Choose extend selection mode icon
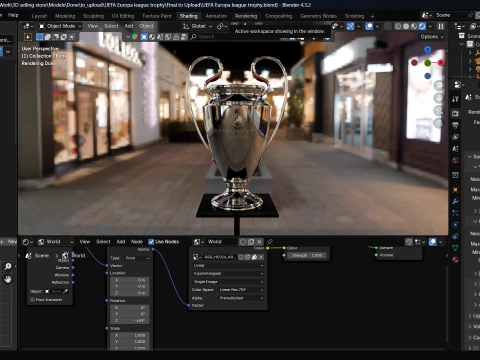480x360 pixels. [x=48, y=37]
